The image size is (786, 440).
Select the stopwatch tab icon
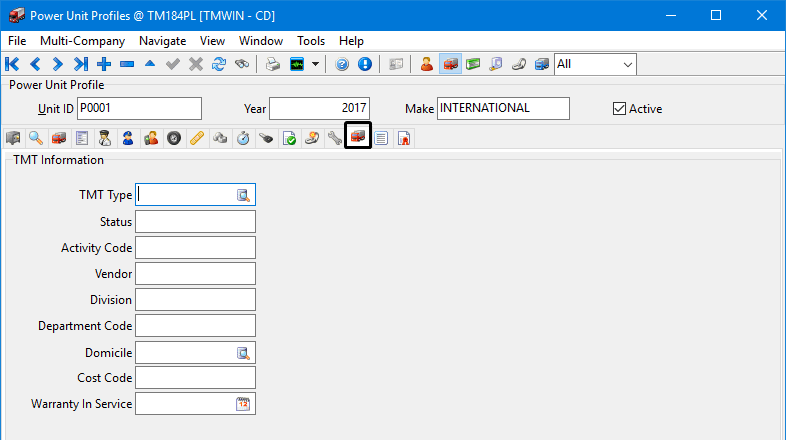pyautogui.click(x=243, y=138)
